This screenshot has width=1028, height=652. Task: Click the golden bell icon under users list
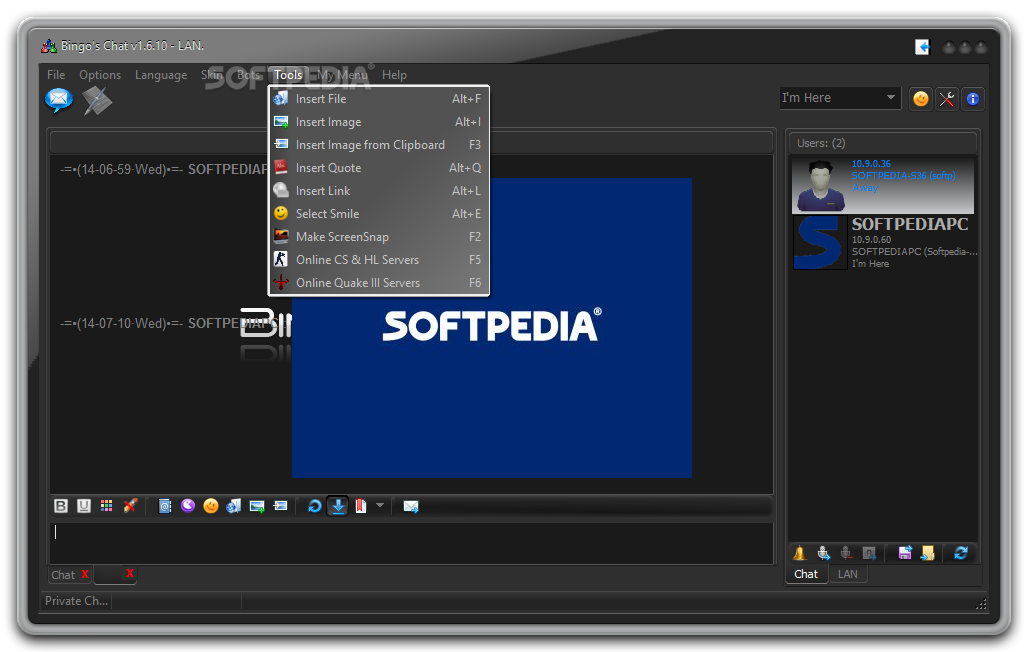(799, 553)
